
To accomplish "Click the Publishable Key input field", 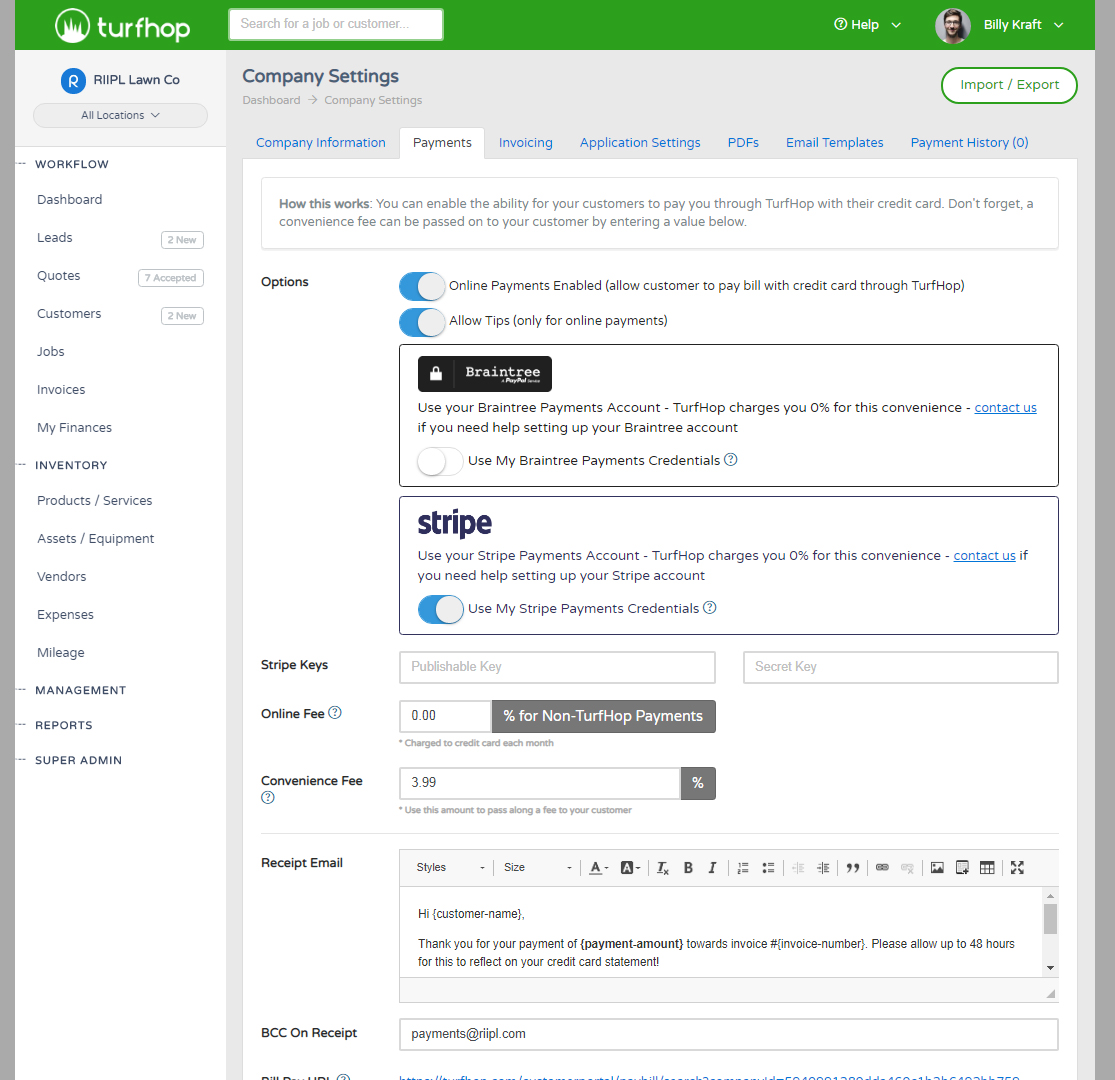I will (557, 667).
